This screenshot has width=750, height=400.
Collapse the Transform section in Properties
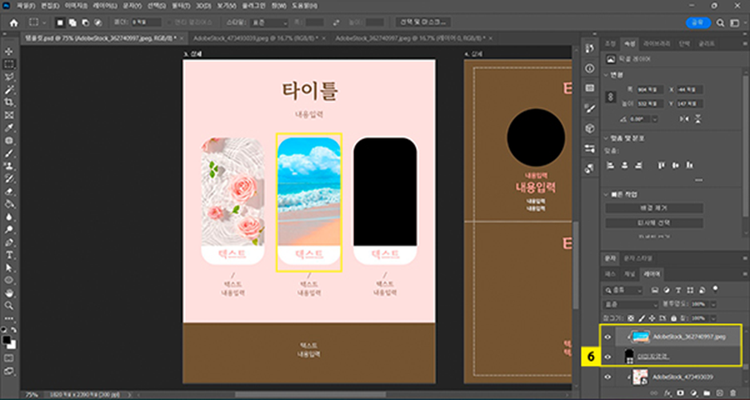[x=607, y=75]
